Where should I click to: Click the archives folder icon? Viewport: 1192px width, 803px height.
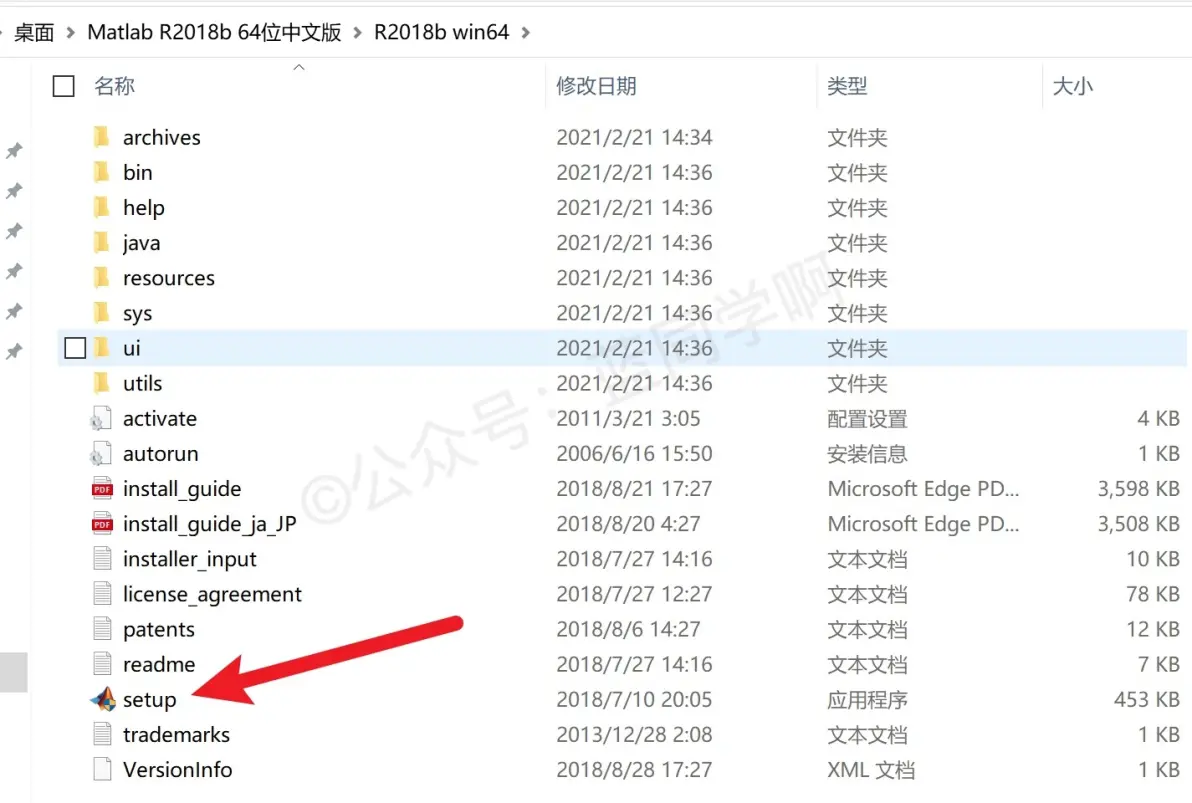(x=101, y=137)
